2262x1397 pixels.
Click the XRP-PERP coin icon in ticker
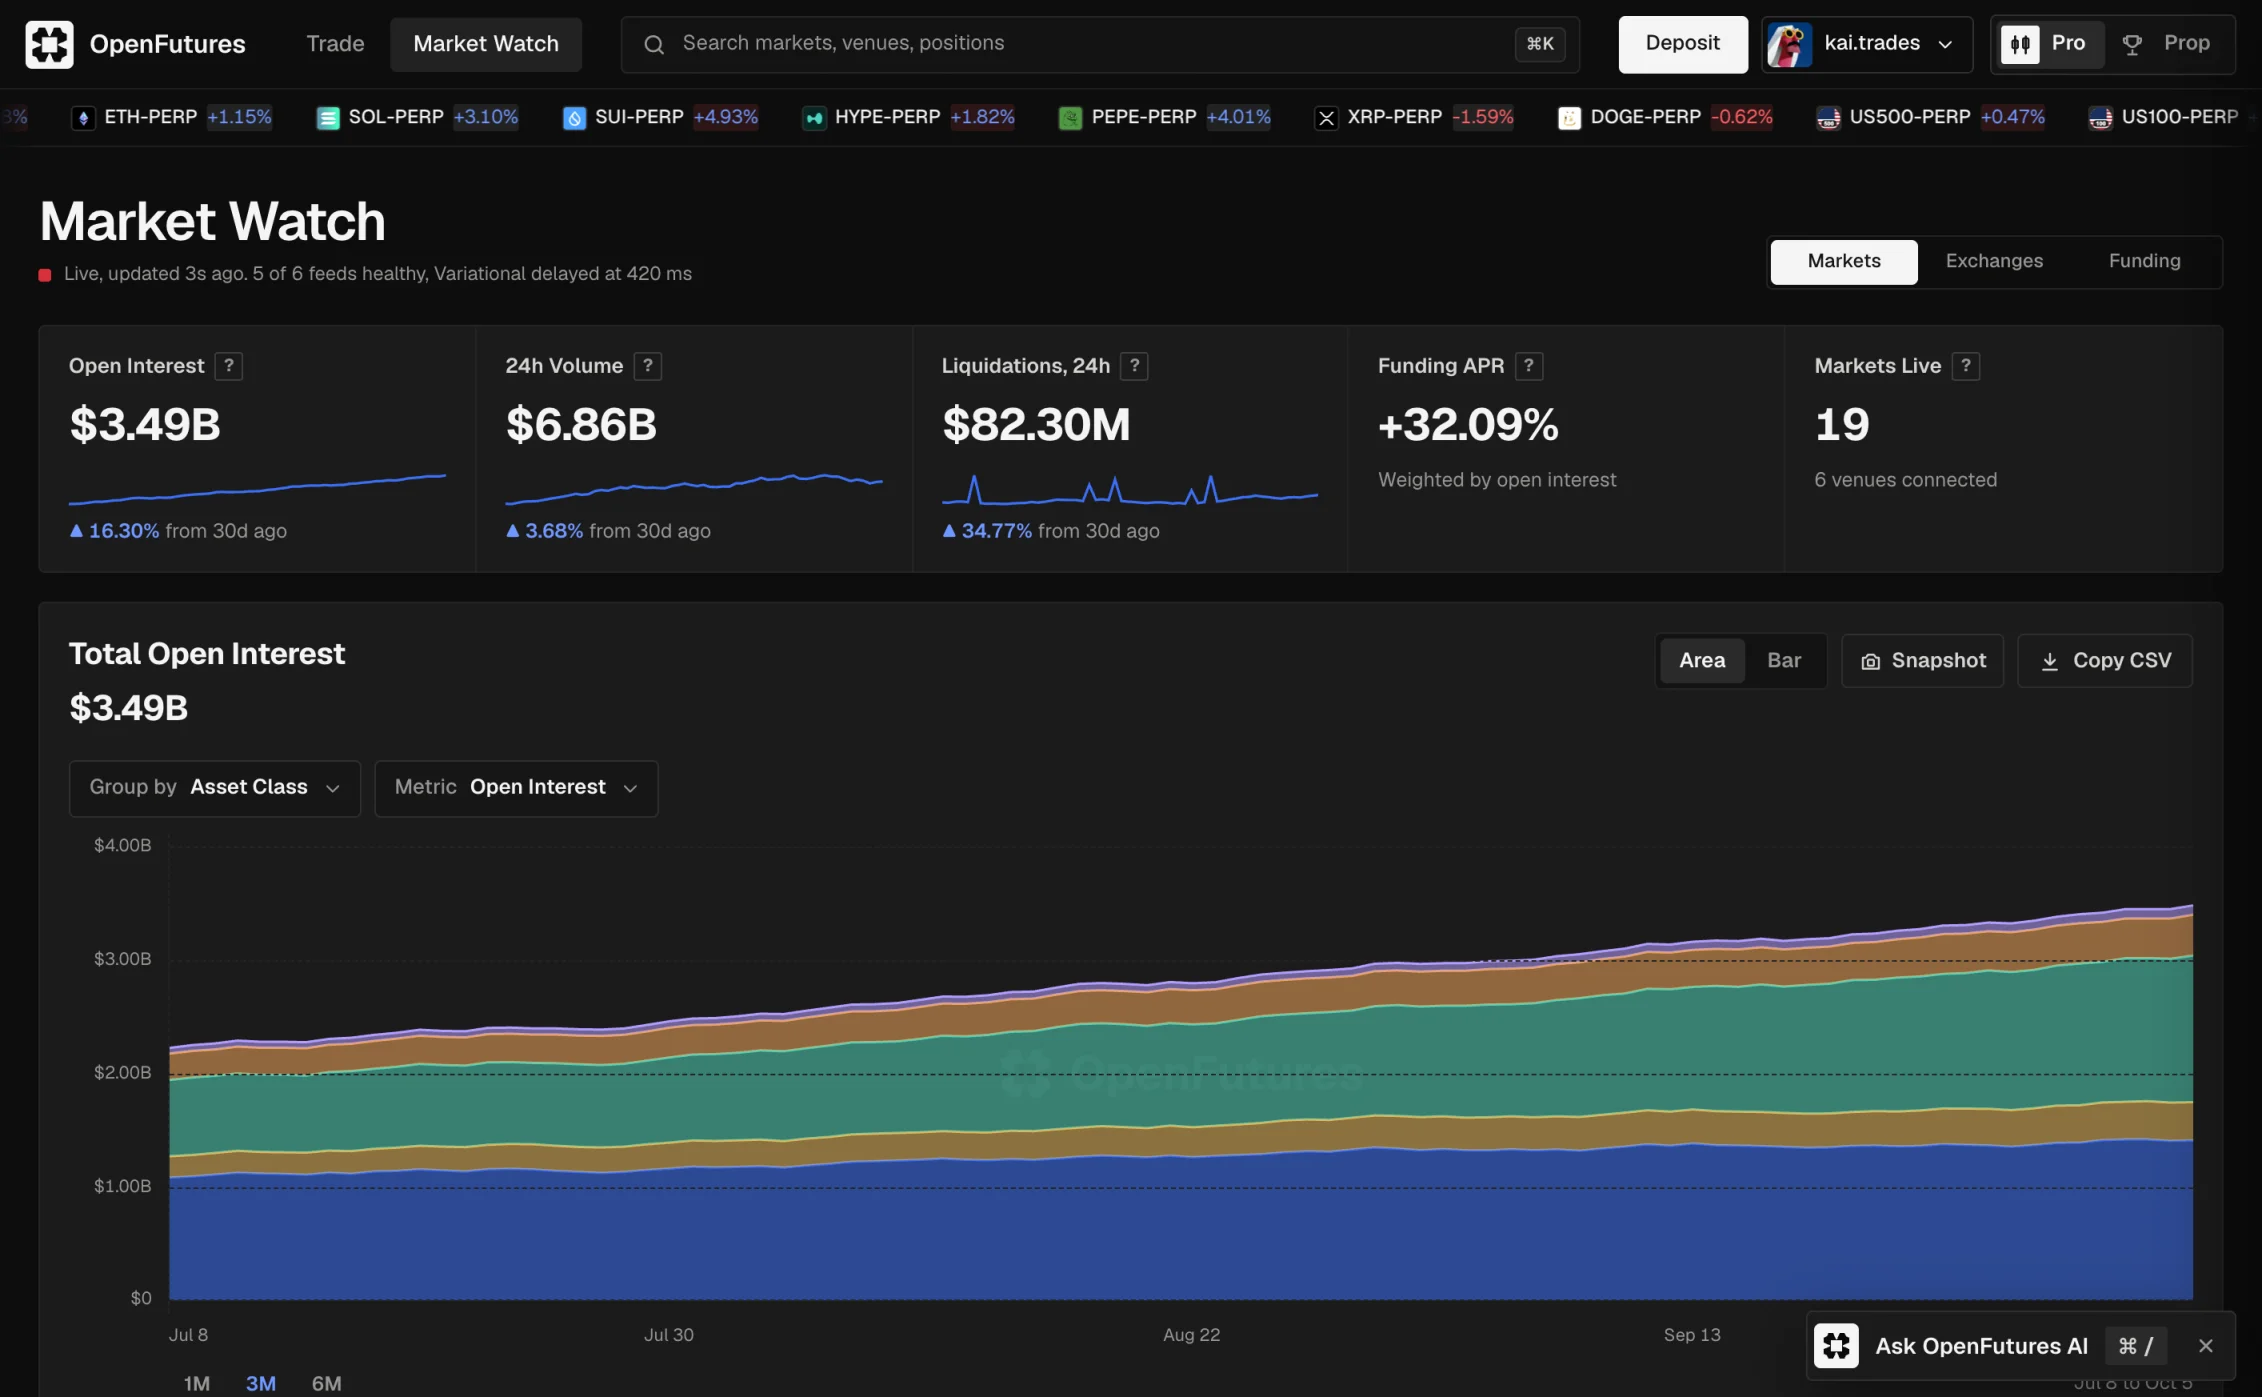(x=1326, y=118)
